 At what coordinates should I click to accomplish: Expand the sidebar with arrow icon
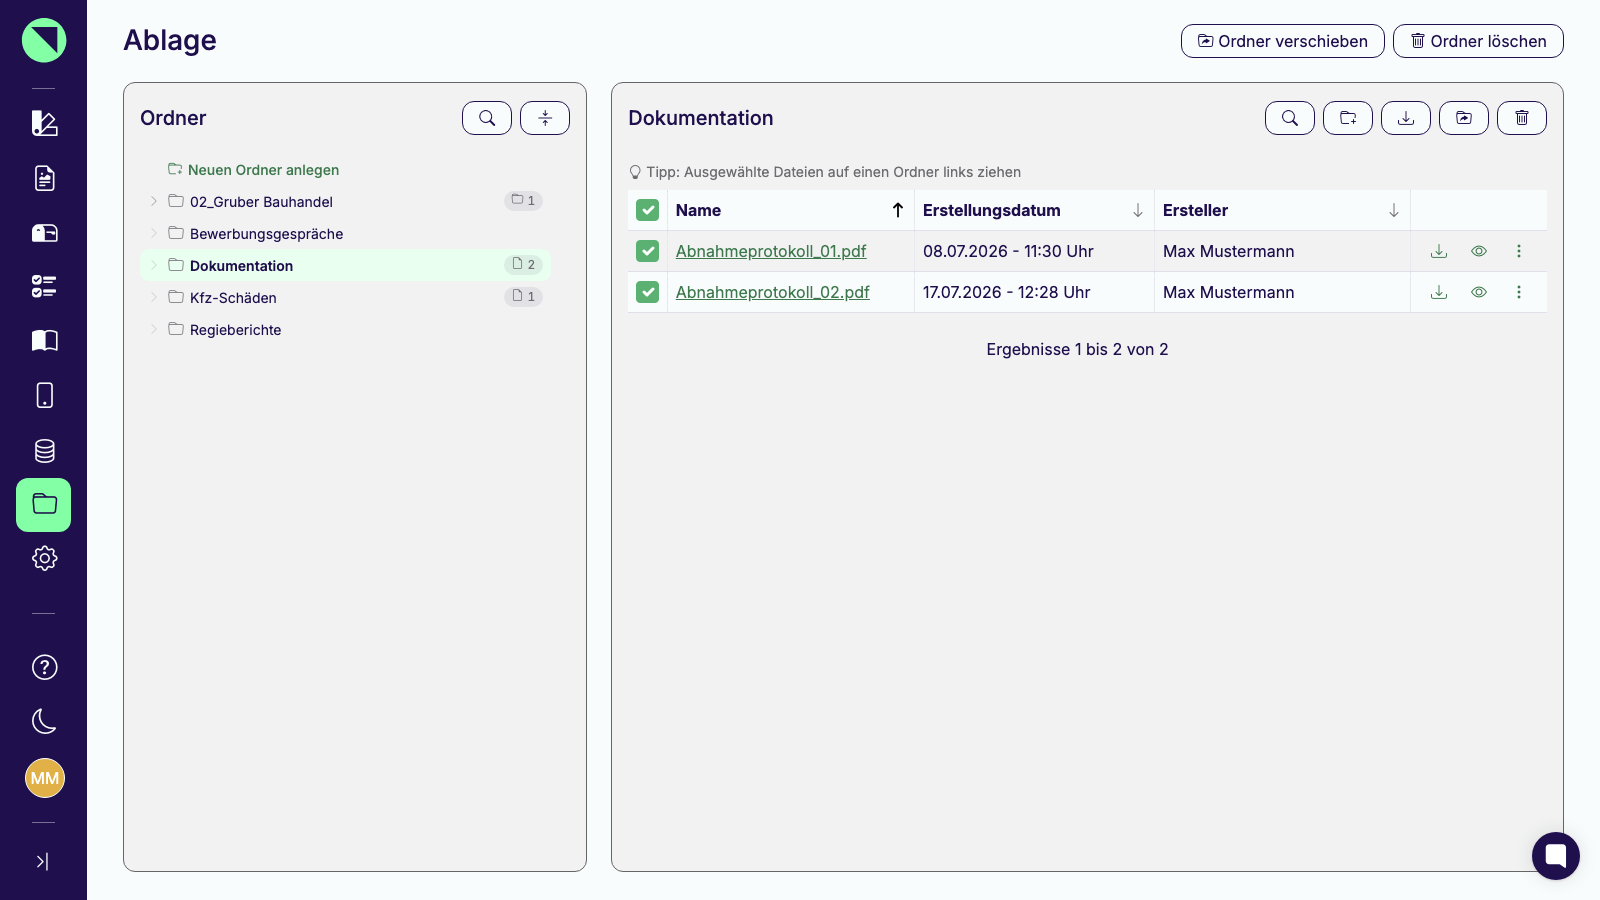pyautogui.click(x=42, y=861)
